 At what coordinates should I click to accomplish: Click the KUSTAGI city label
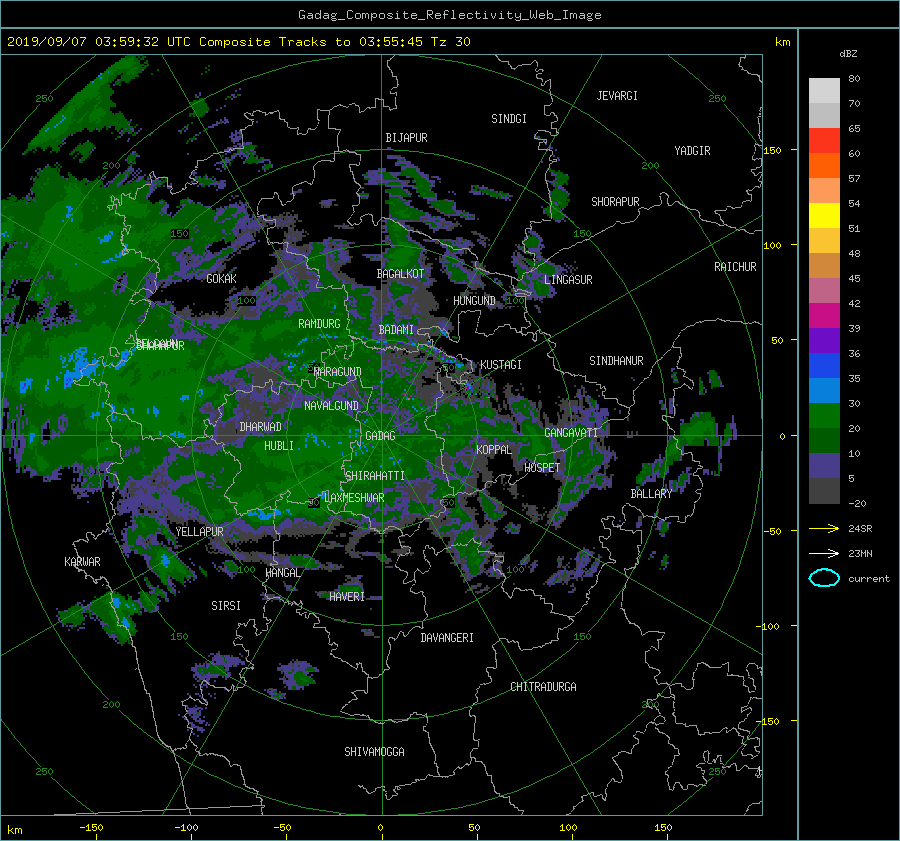click(501, 365)
